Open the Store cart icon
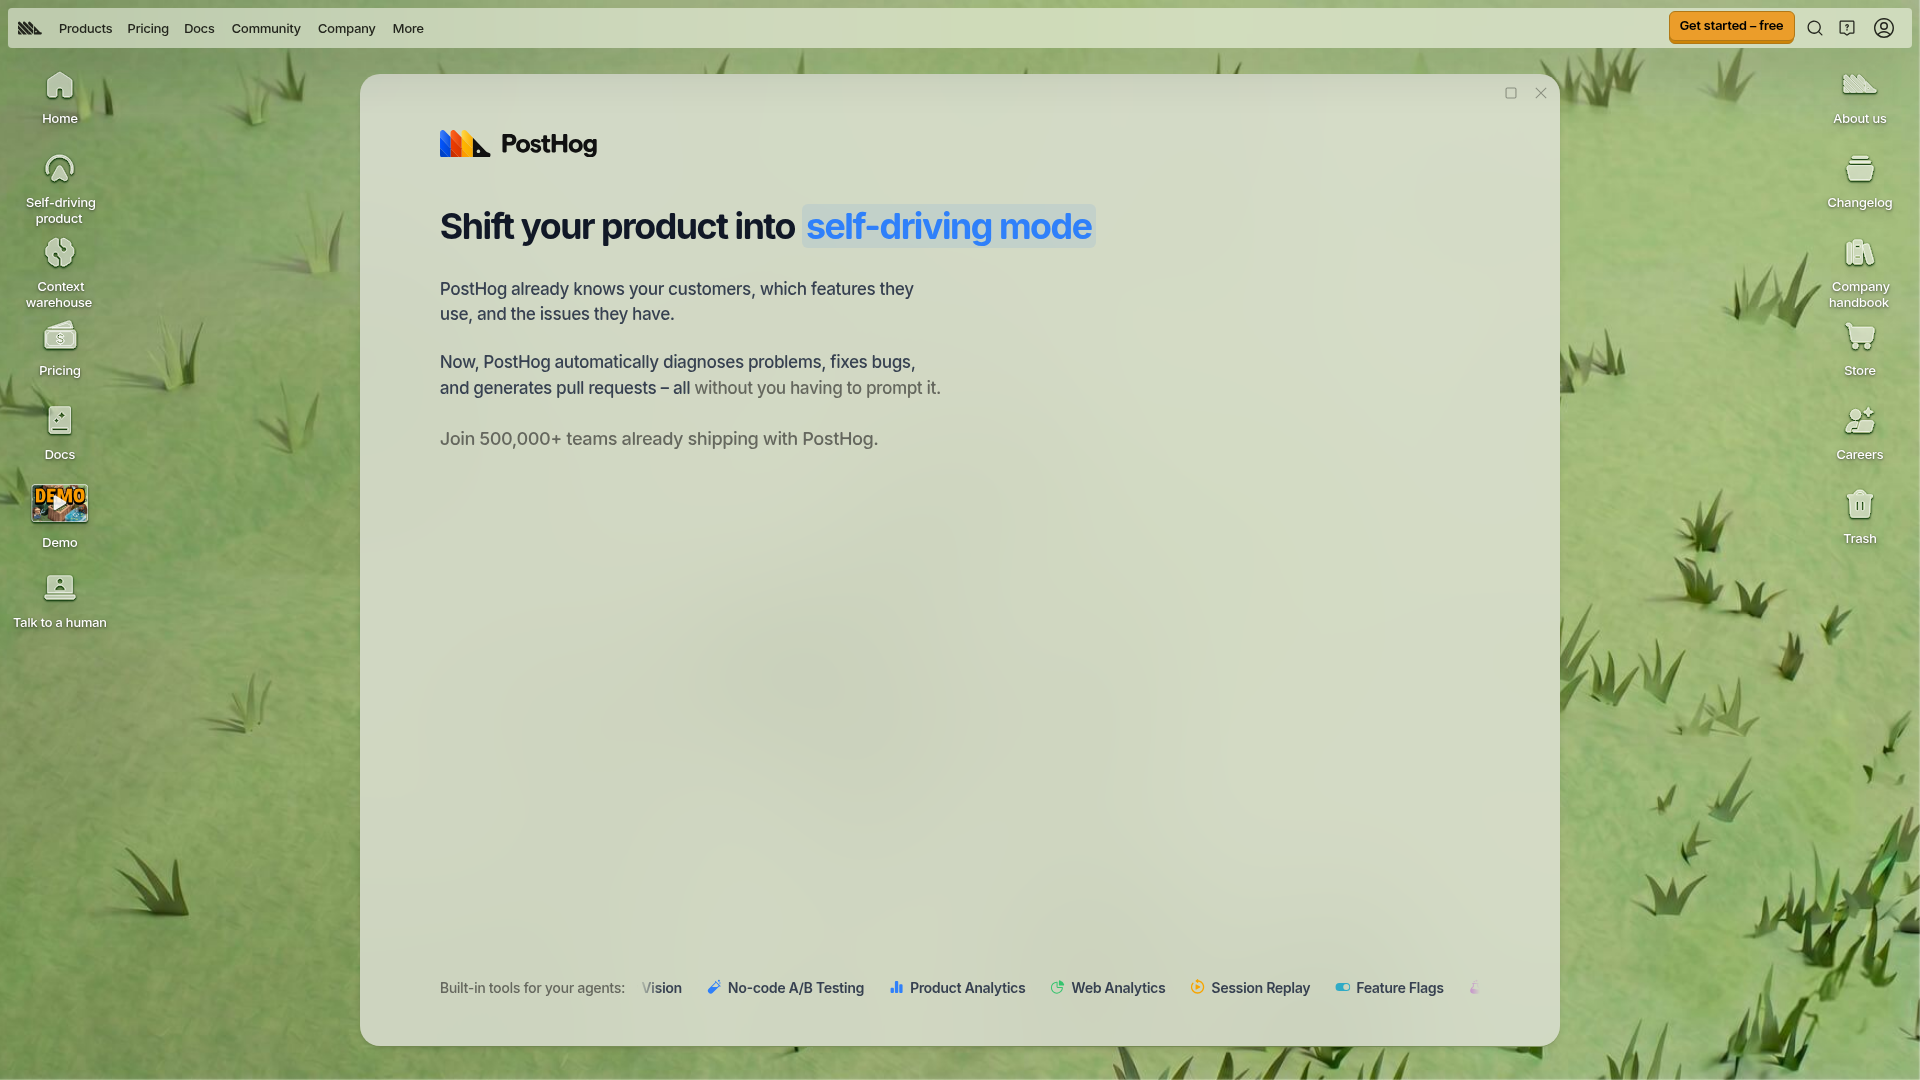Screen dimensions: 1920x1080 (1859, 337)
